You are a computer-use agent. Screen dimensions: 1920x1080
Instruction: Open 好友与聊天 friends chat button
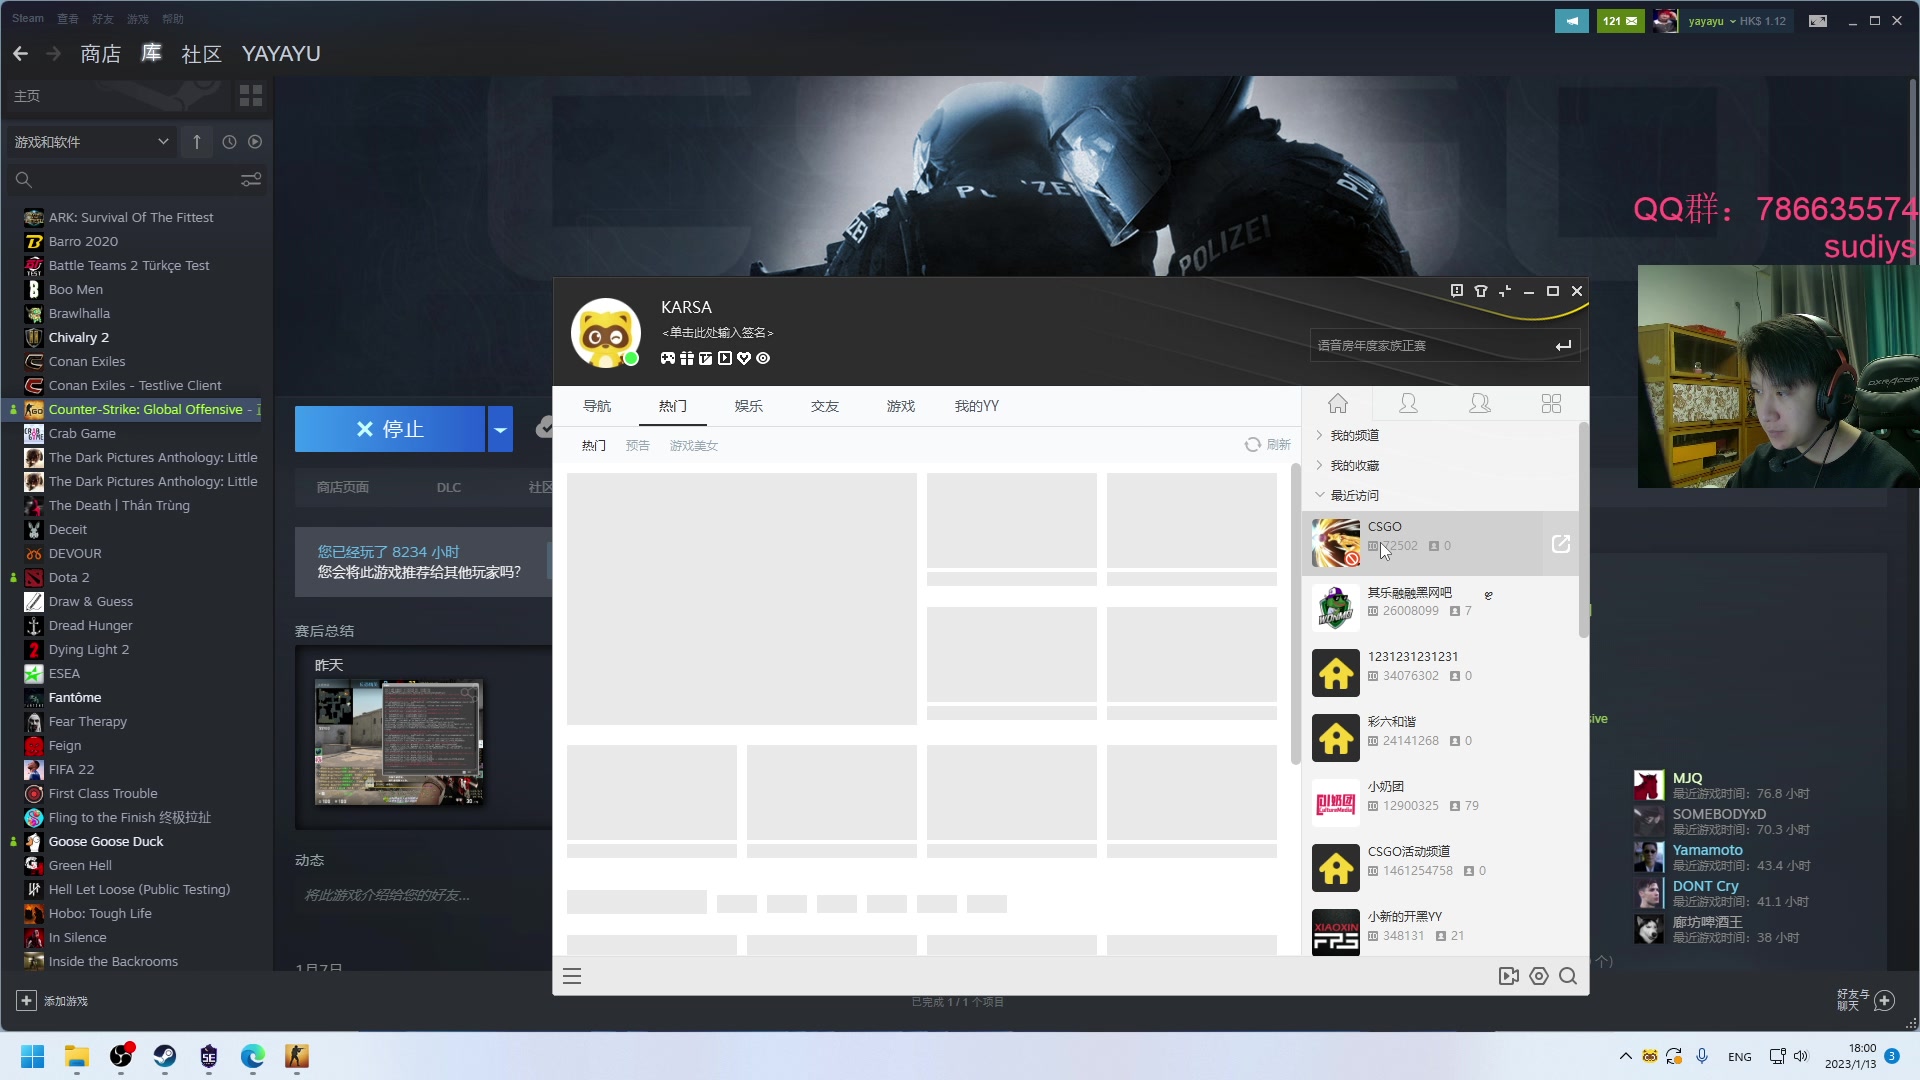[1866, 1000]
